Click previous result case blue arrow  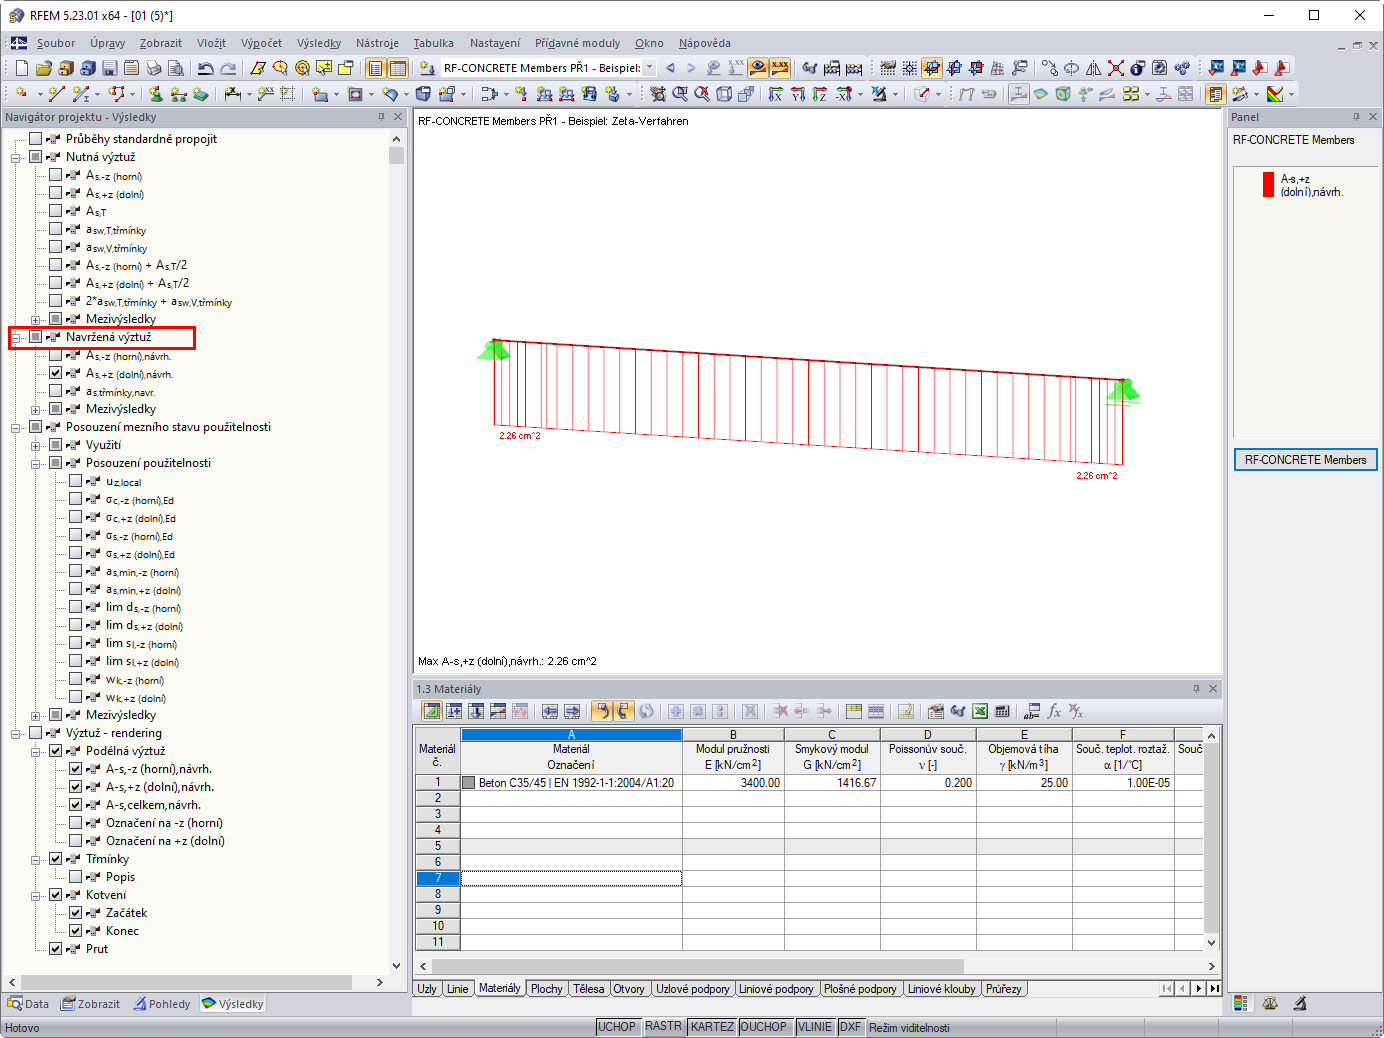[x=670, y=68]
